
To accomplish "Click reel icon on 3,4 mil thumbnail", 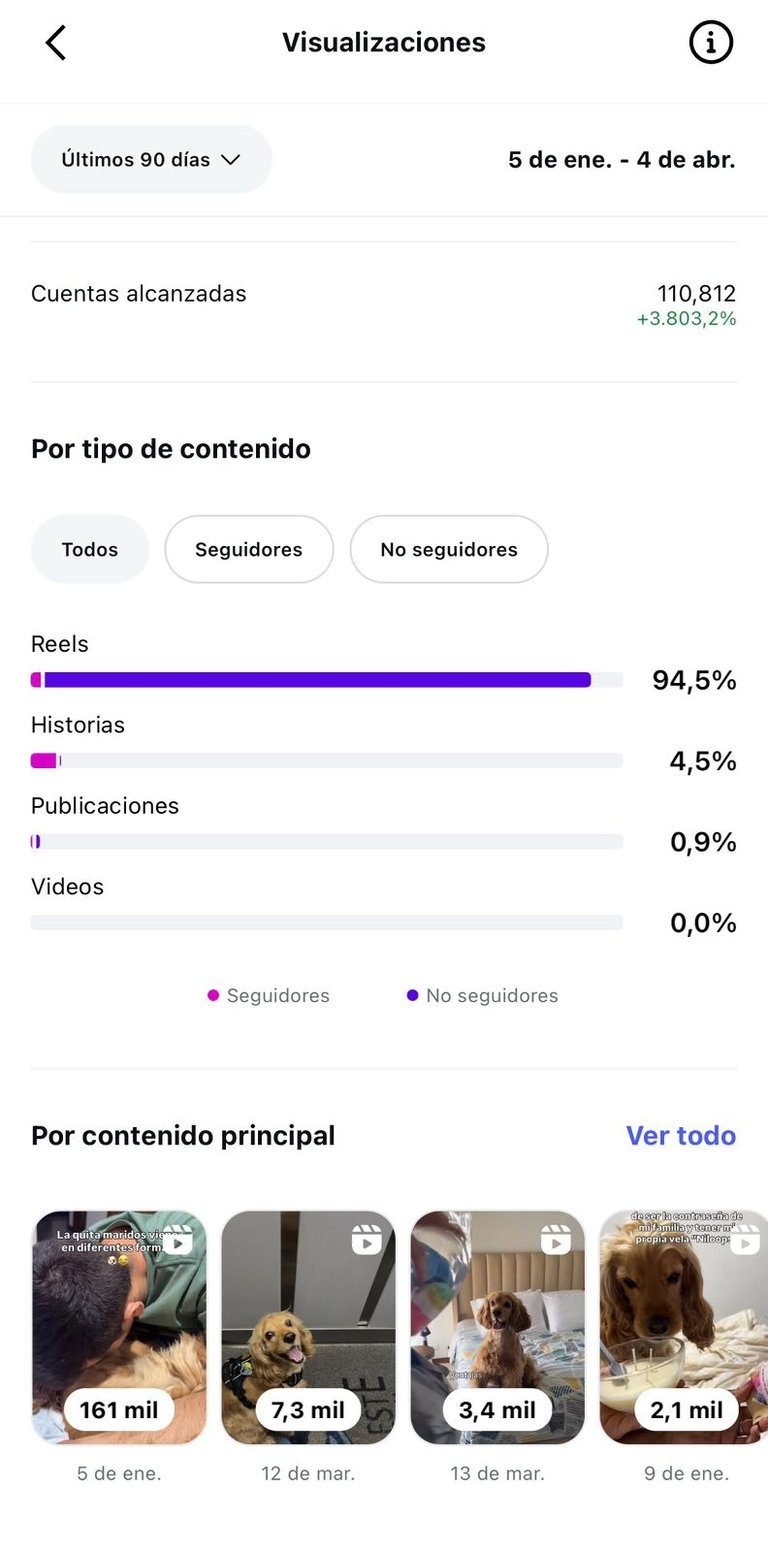I will coord(556,1240).
